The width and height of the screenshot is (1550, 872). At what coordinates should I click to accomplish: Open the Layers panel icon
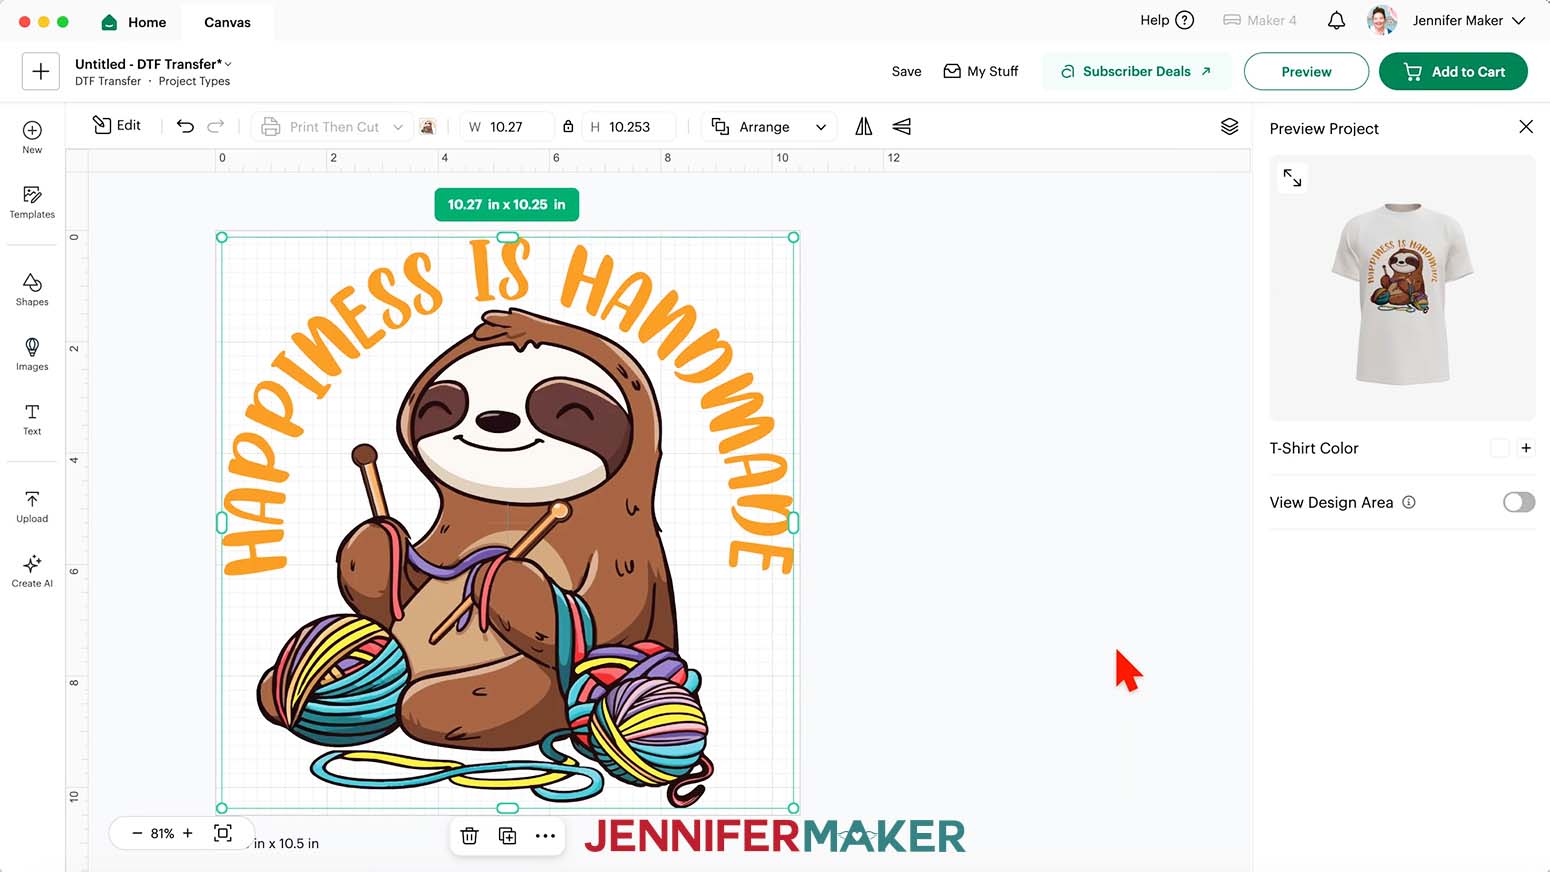pyautogui.click(x=1230, y=126)
